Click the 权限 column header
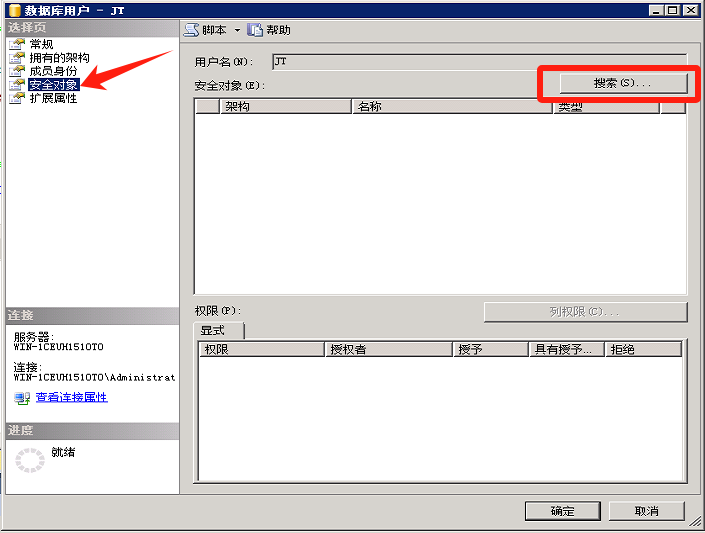 point(261,349)
